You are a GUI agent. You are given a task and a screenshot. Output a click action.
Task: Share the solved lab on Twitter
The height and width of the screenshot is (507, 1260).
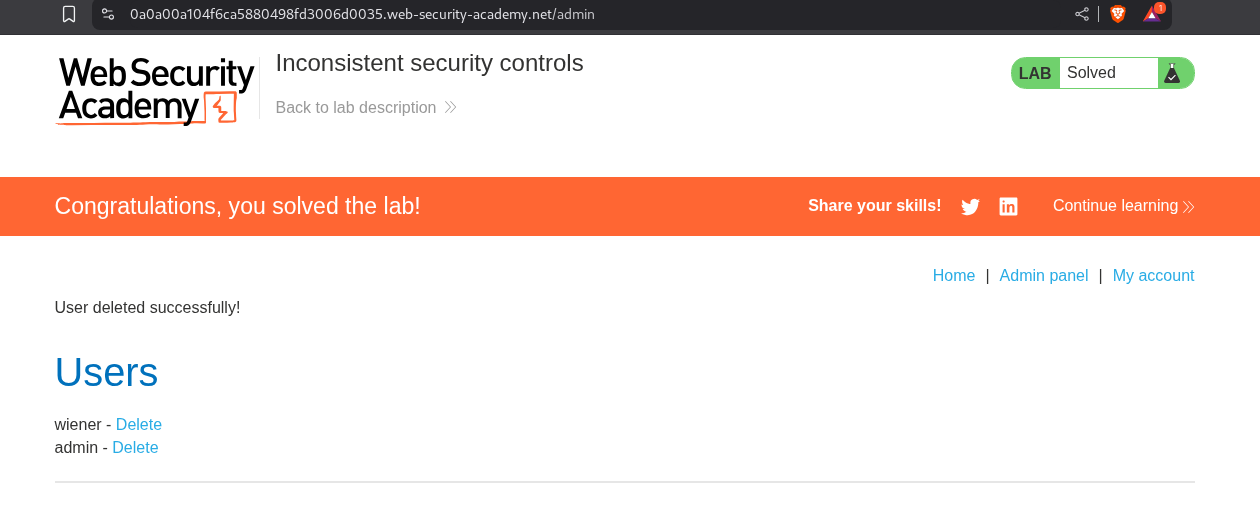pos(970,207)
